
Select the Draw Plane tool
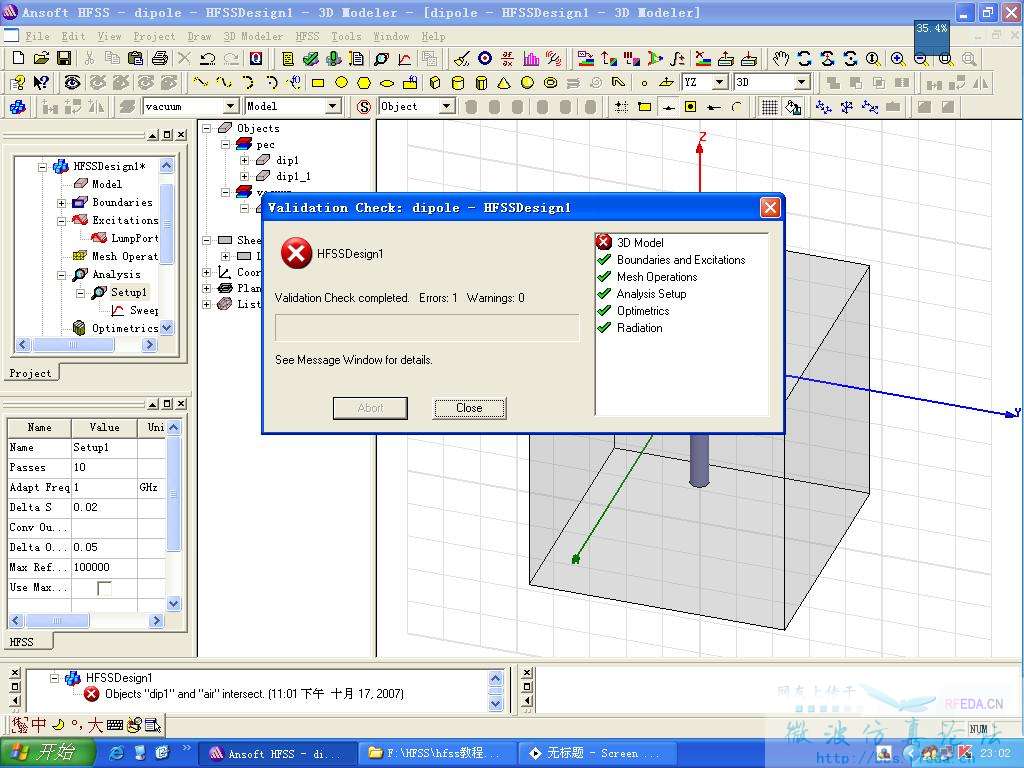click(x=666, y=82)
